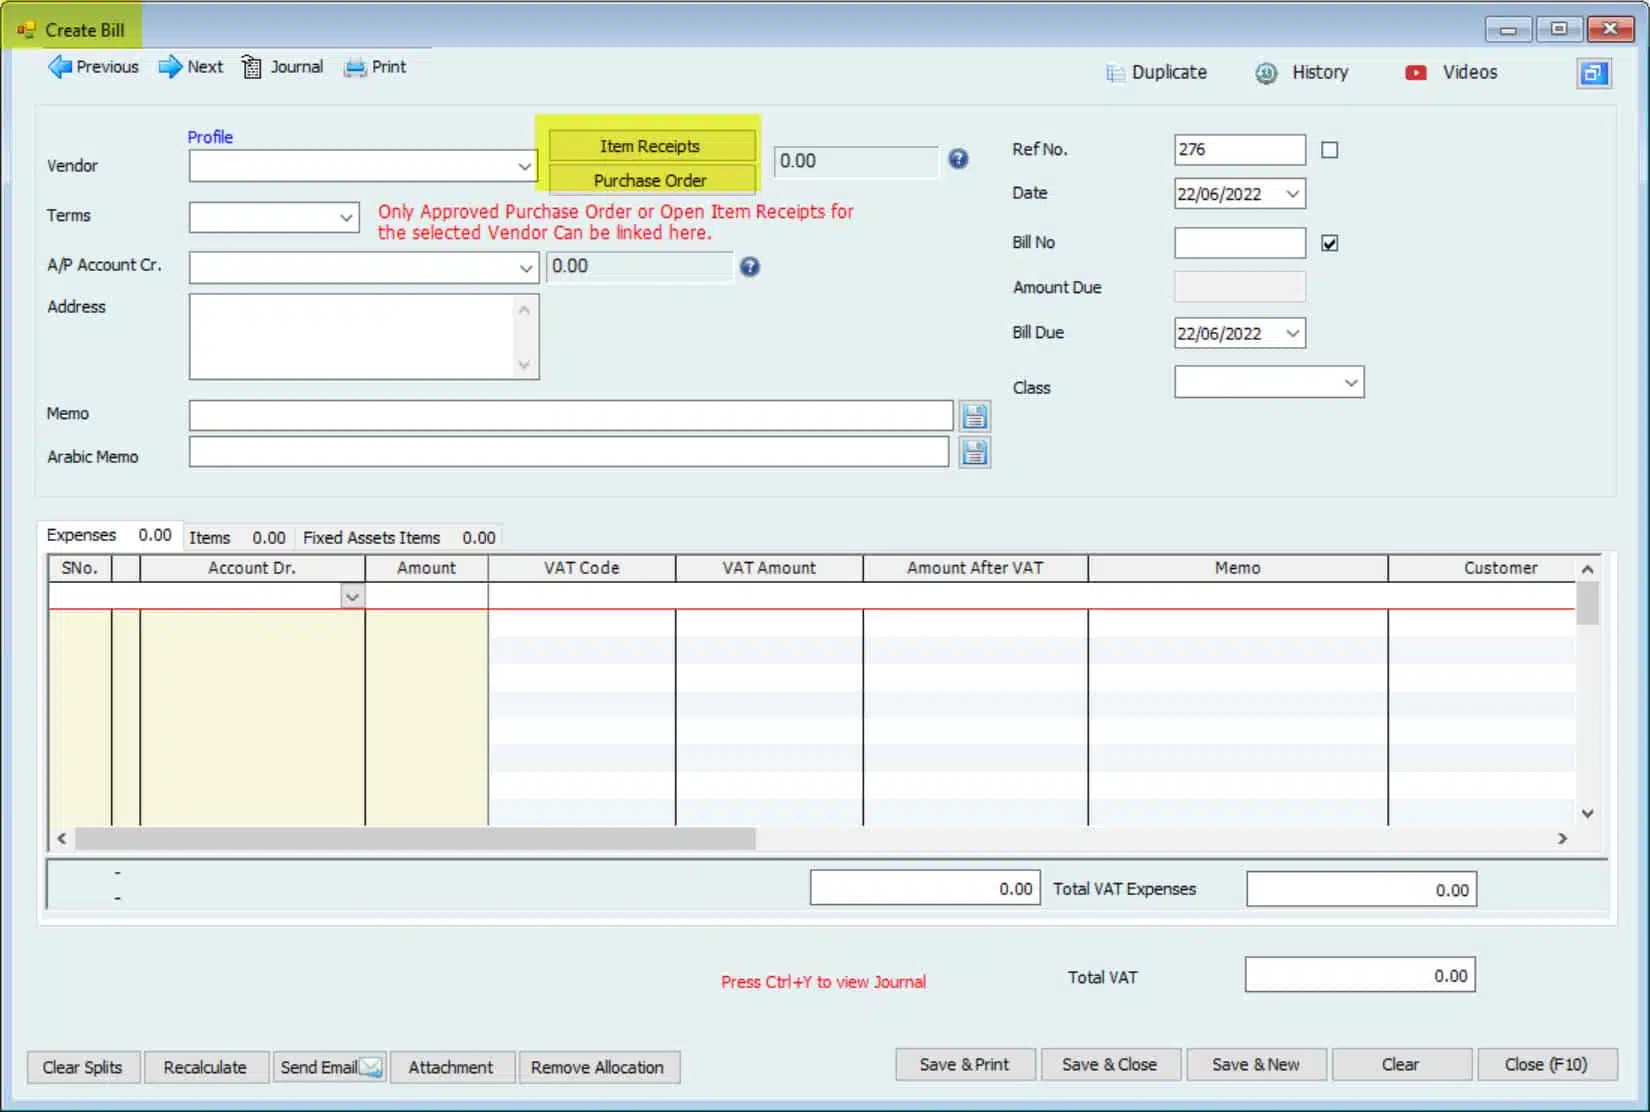Image resolution: width=1650 pixels, height=1112 pixels.
Task: Click the Attachment button
Action: click(451, 1067)
